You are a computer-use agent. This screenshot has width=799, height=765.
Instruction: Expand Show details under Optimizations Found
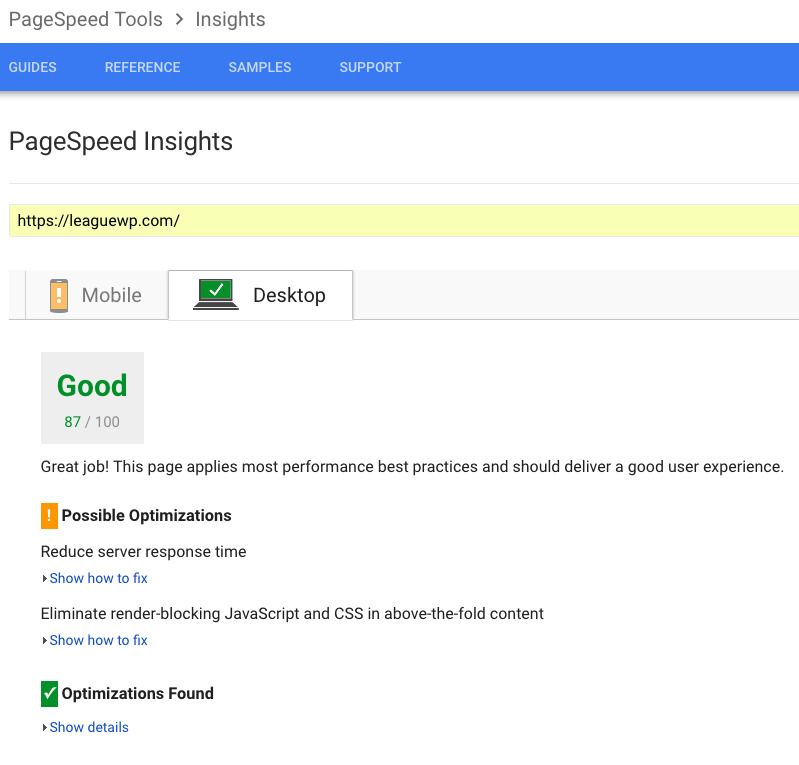click(x=89, y=727)
